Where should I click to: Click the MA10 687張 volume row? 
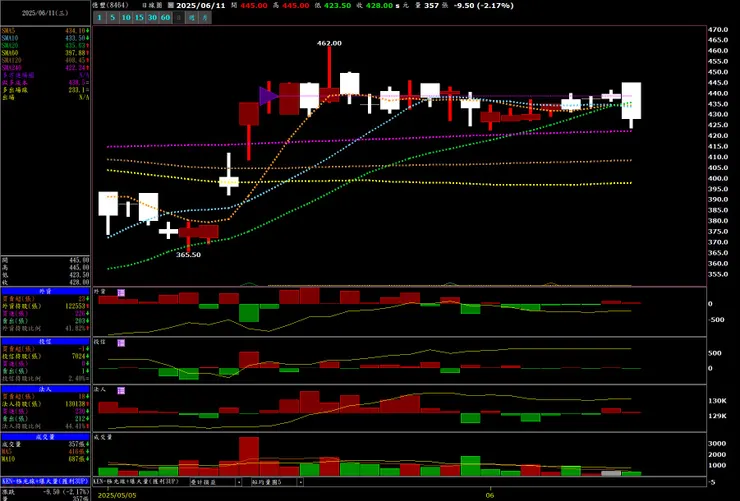pyautogui.click(x=45, y=459)
